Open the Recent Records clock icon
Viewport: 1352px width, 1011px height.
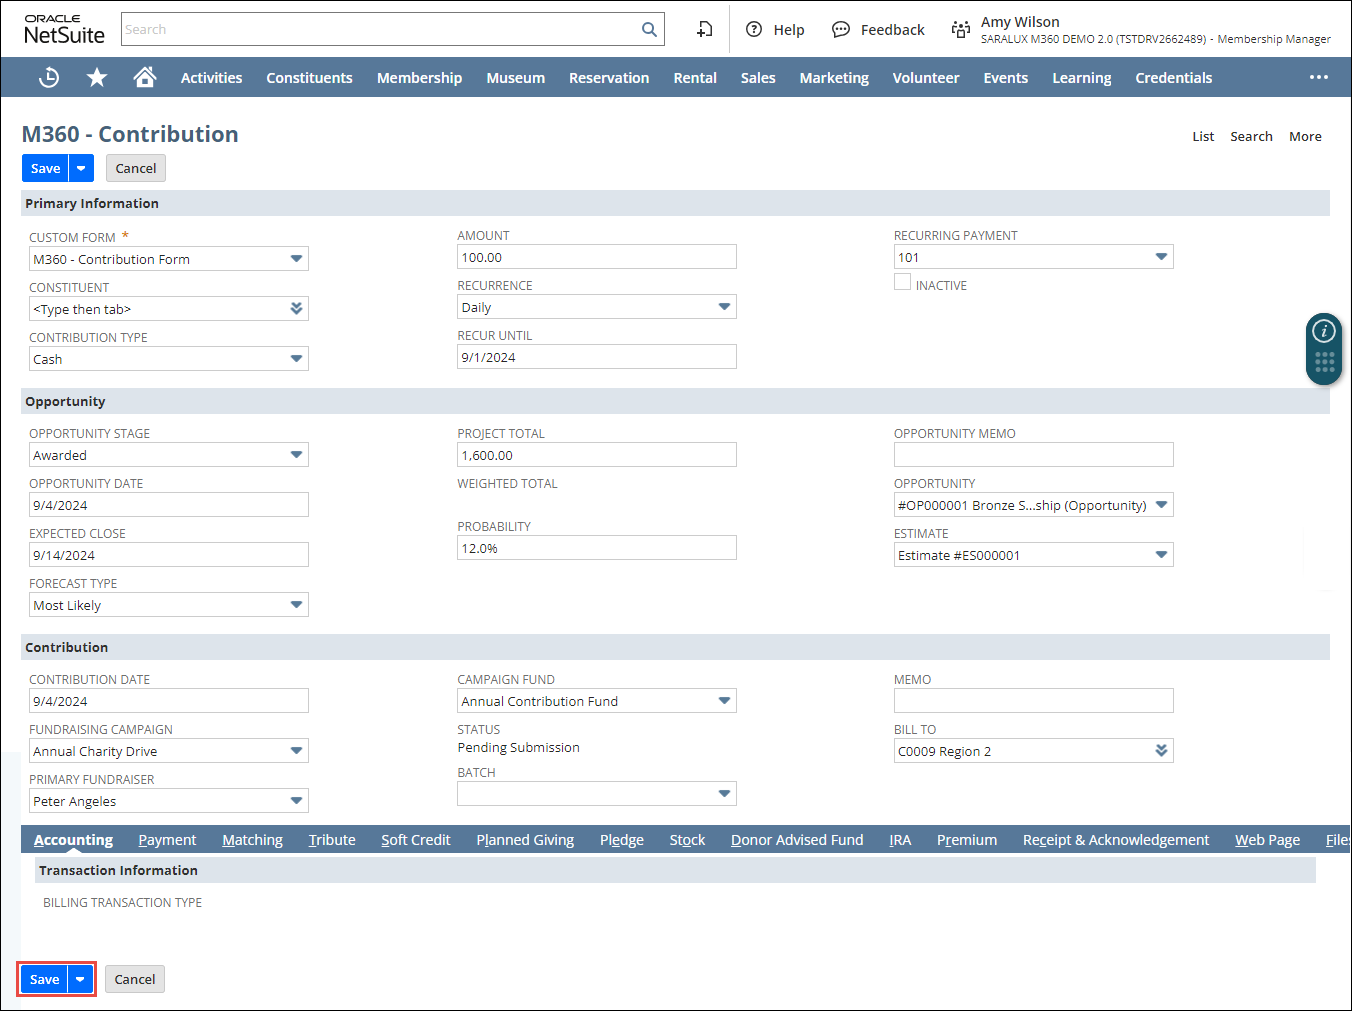(x=48, y=78)
